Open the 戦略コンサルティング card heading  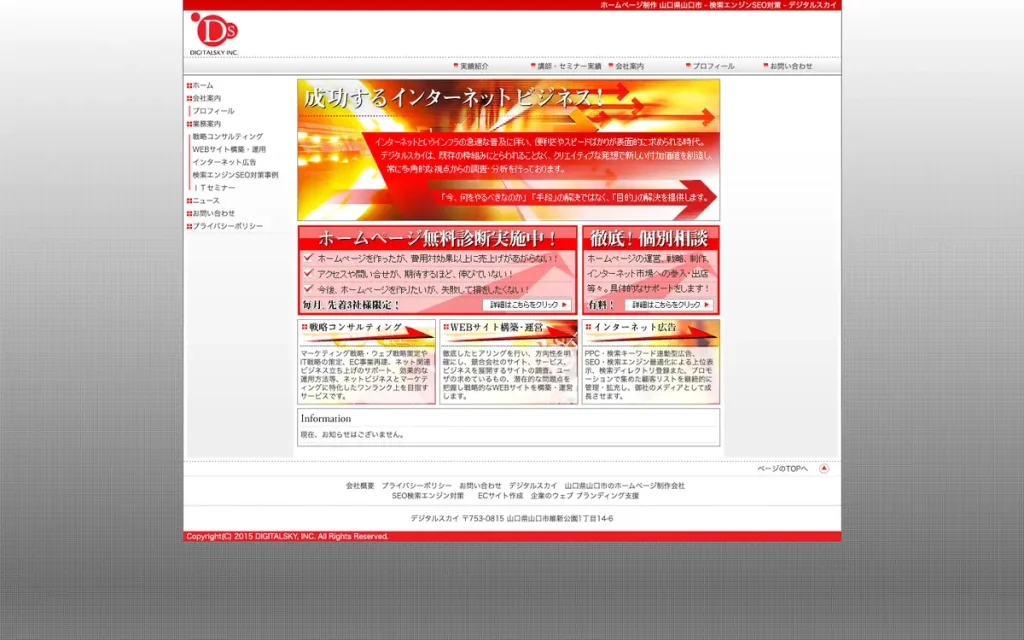coord(355,327)
